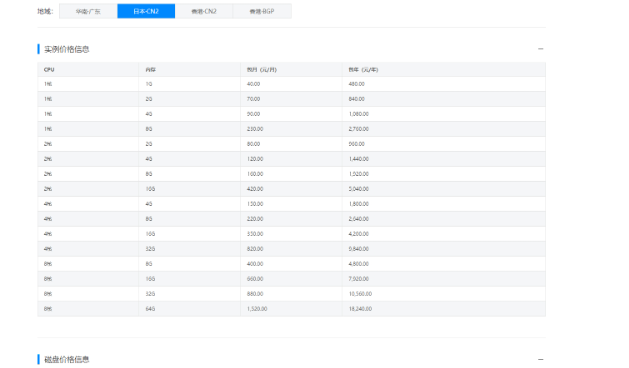
Task: Select the row with yearly price 4,200.00
Action: click(291, 234)
